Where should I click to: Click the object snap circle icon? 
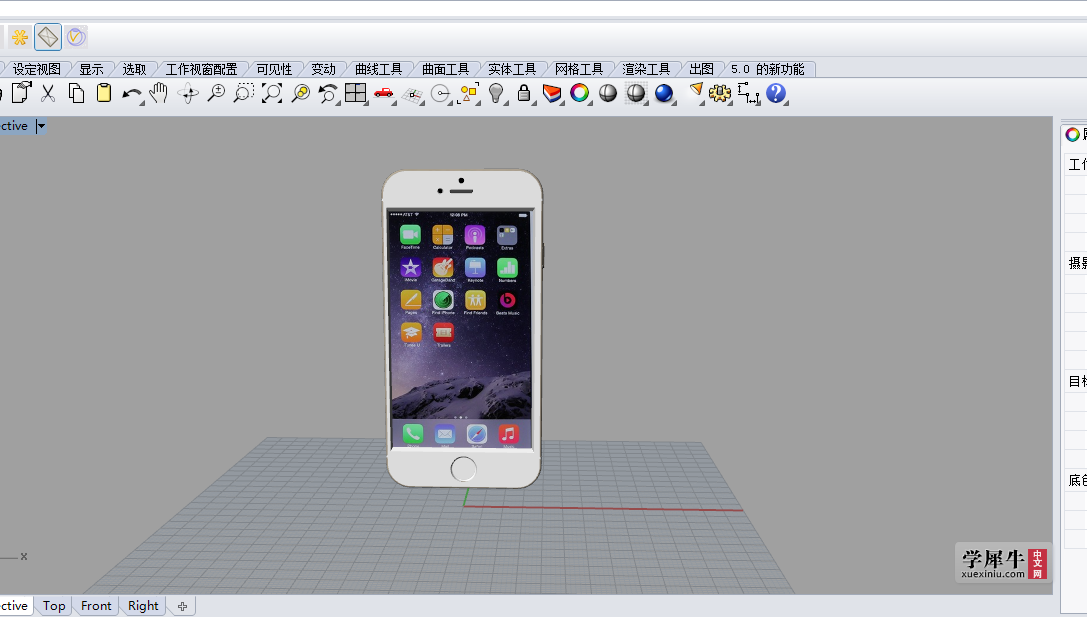pyautogui.click(x=440, y=94)
